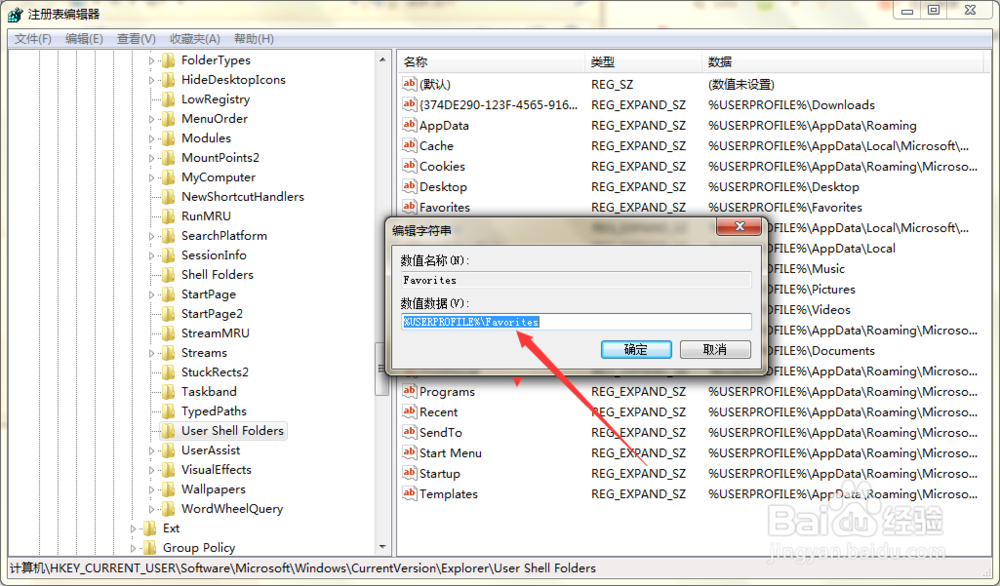Click the string icon of Programs value
This screenshot has width=1000, height=586.
[409, 391]
